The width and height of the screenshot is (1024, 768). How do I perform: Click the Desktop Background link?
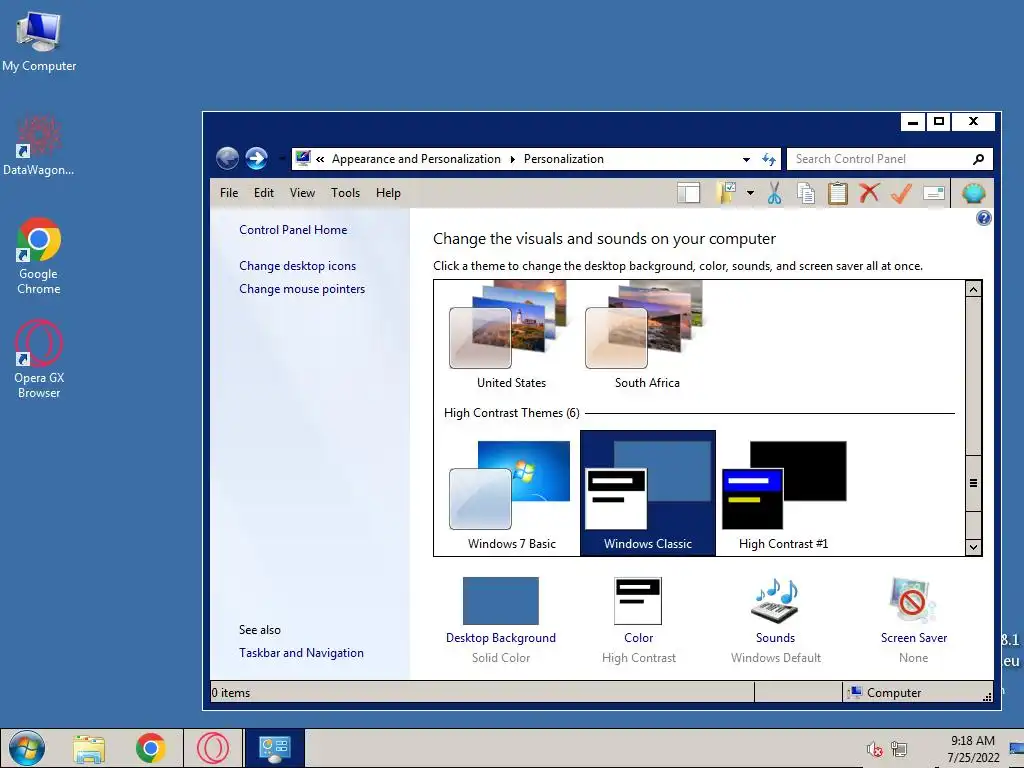pos(501,638)
